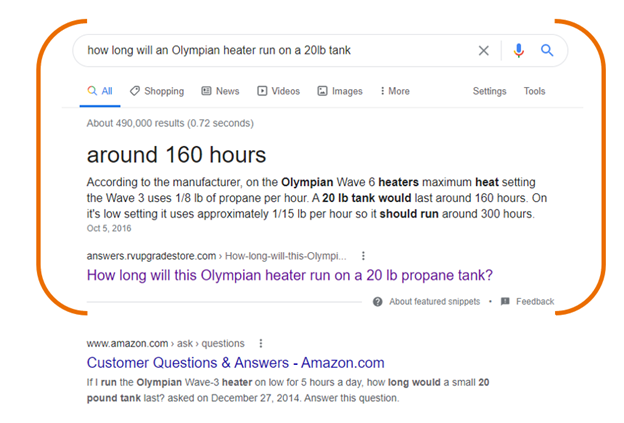Click the featured snippet paragraph text
624x423 pixels.
317,198
